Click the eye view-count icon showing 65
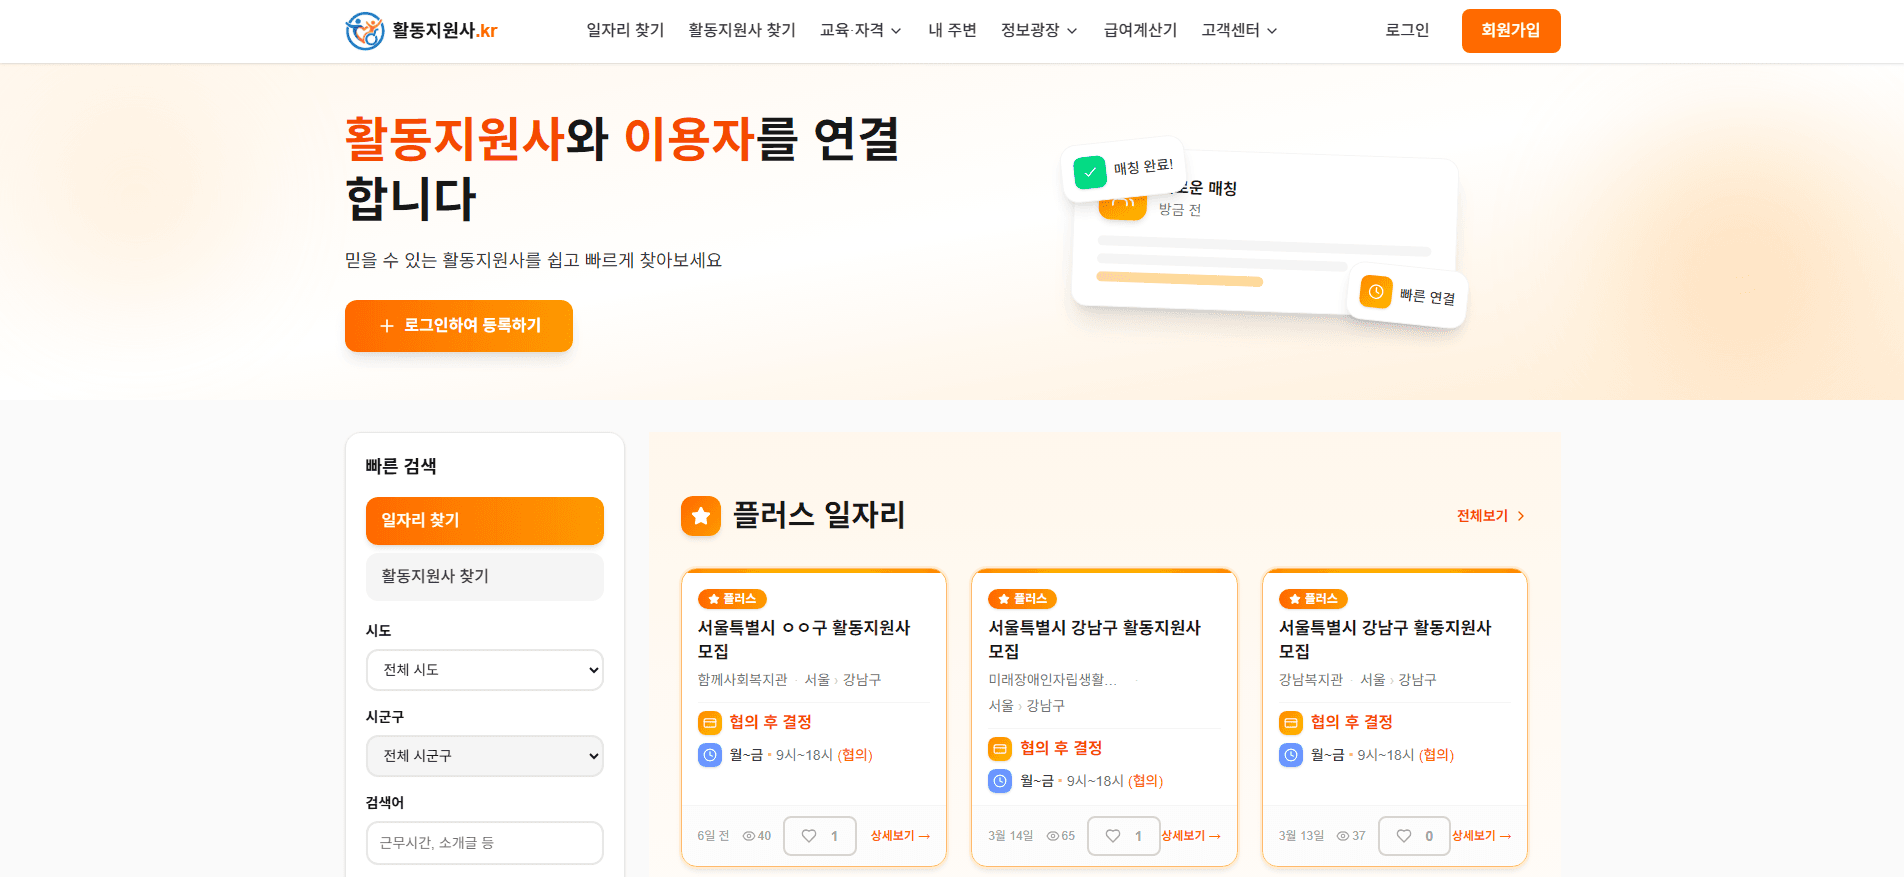 click(1052, 836)
